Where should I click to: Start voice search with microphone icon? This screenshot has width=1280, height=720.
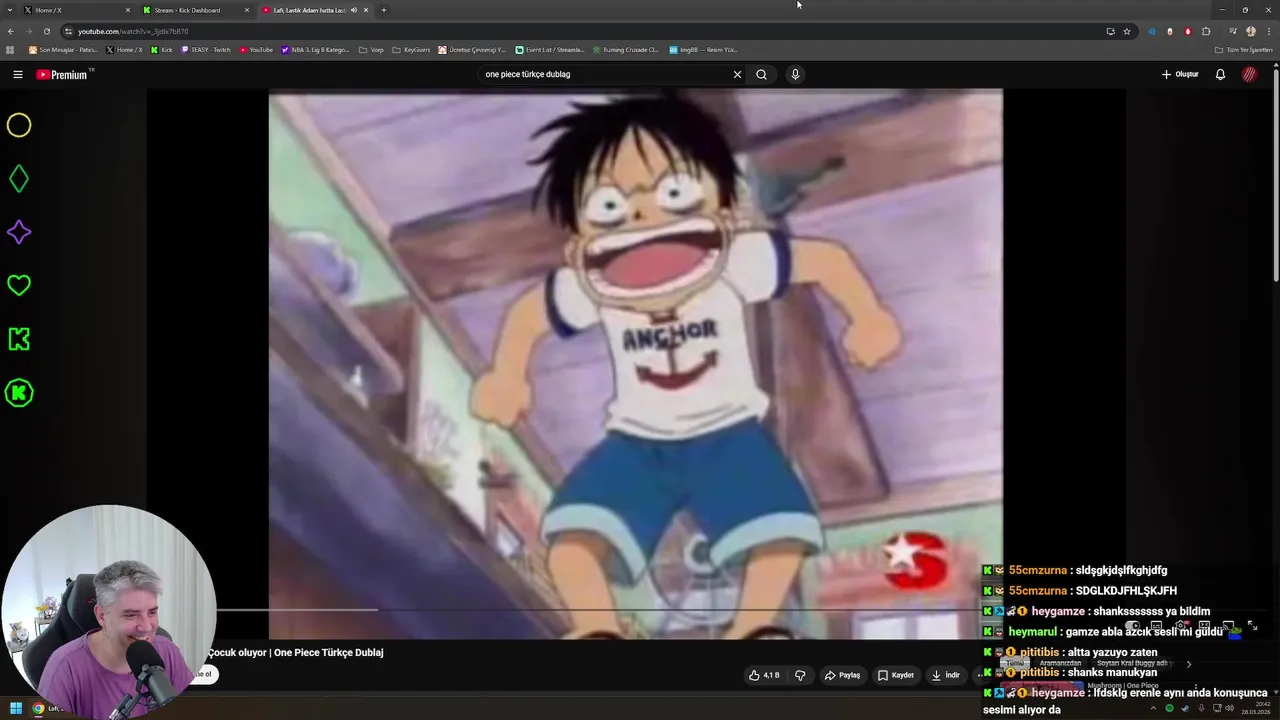(x=795, y=74)
